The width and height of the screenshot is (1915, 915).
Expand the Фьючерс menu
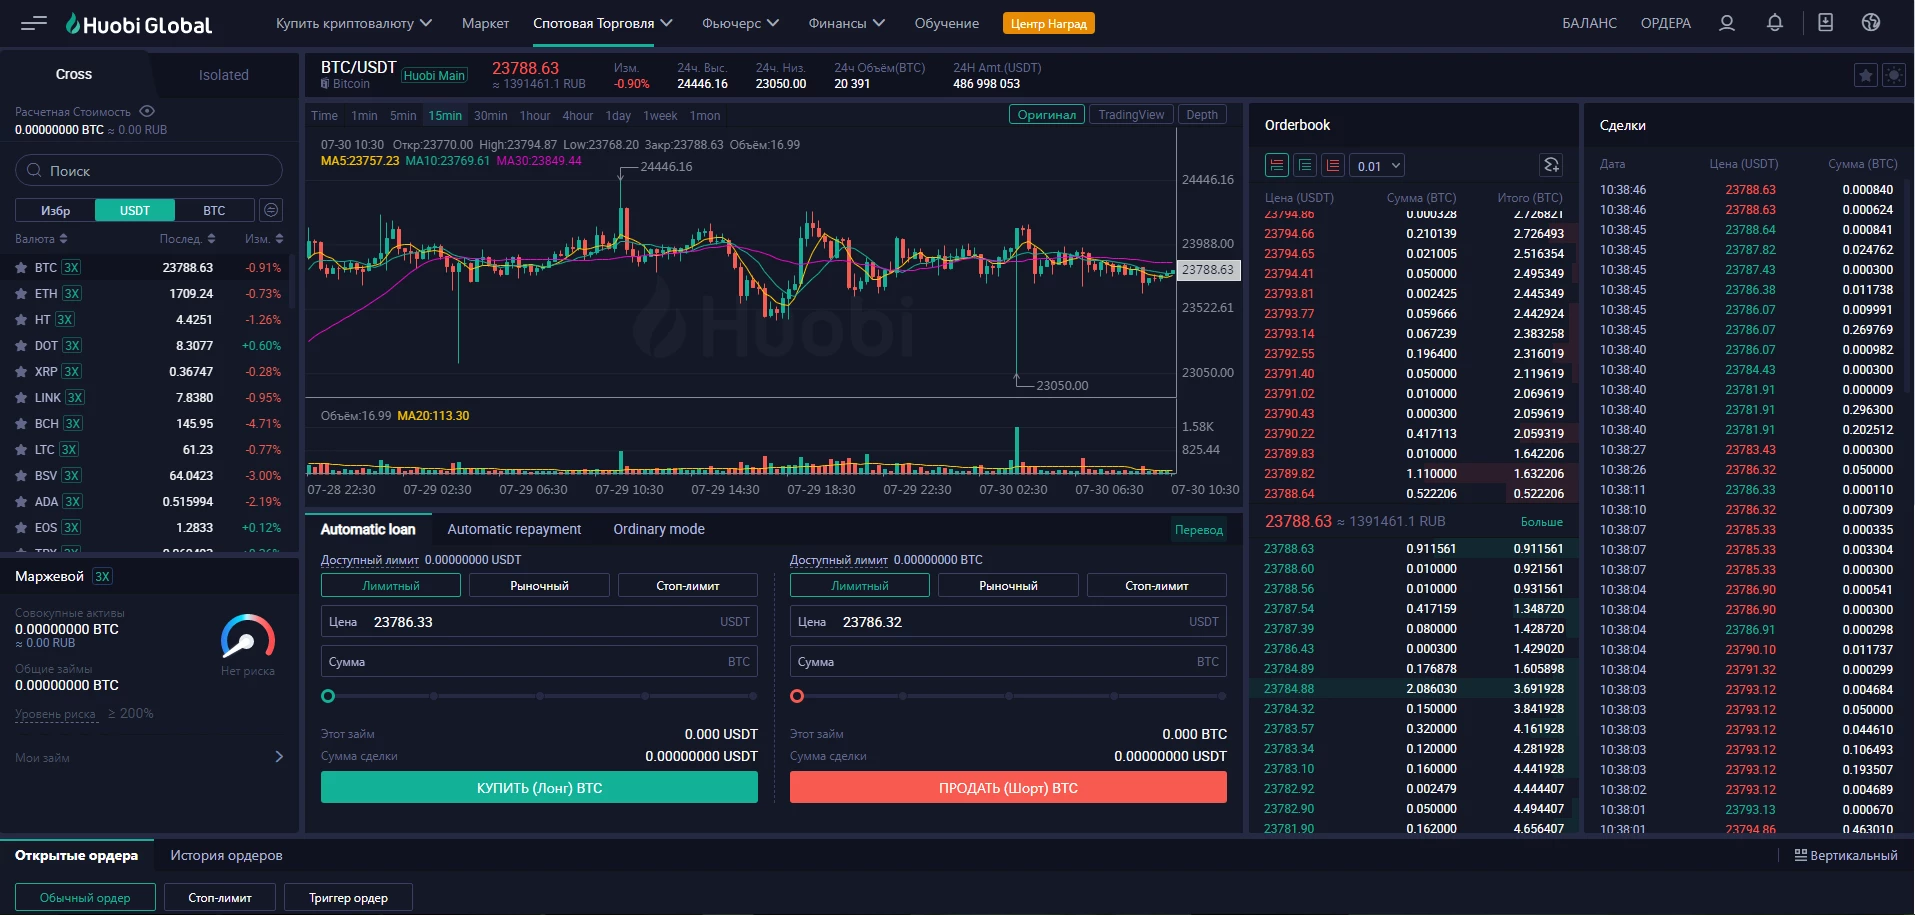coord(740,23)
